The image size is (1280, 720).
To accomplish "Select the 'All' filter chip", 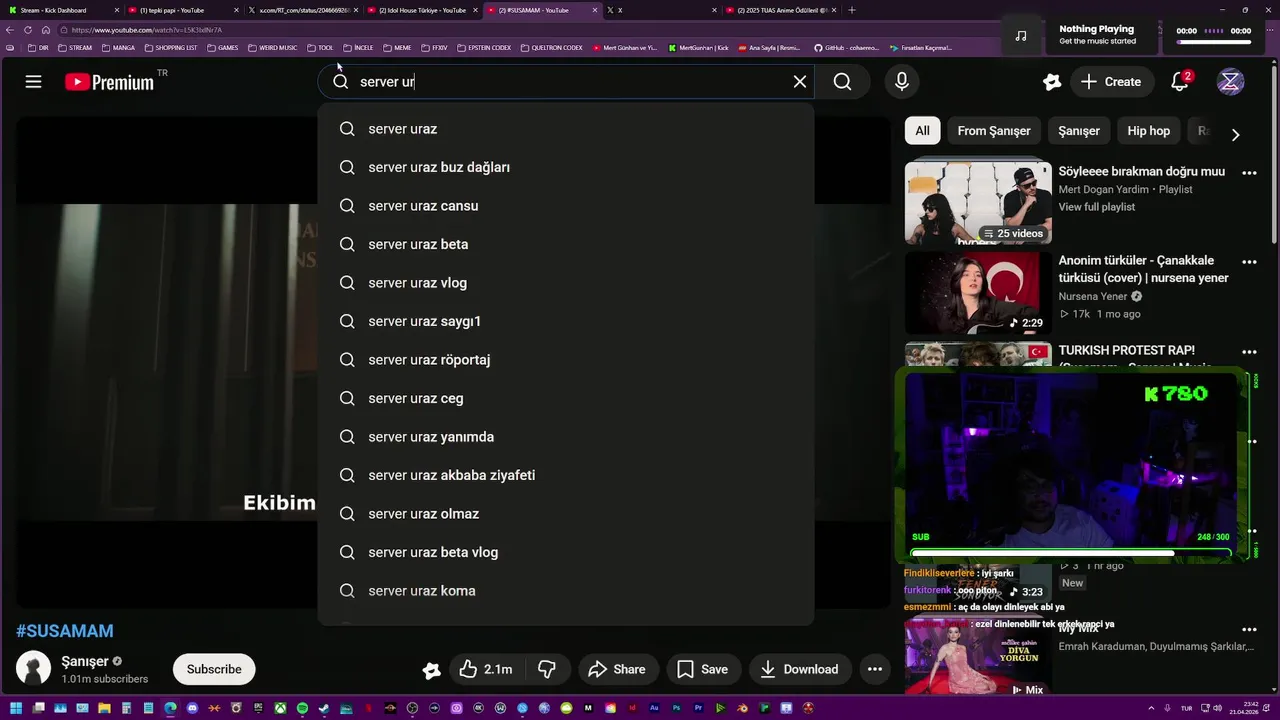I will 922,131.
